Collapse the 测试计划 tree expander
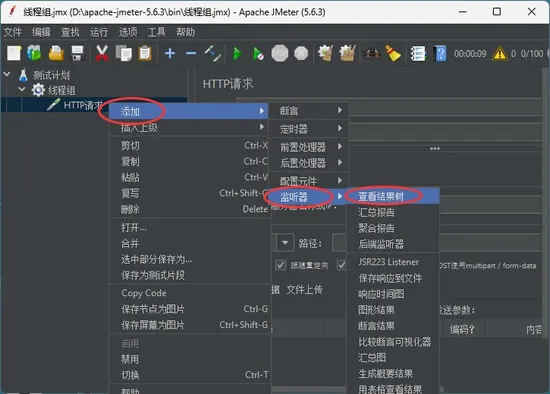This screenshot has width=550, height=394. (x=7, y=74)
